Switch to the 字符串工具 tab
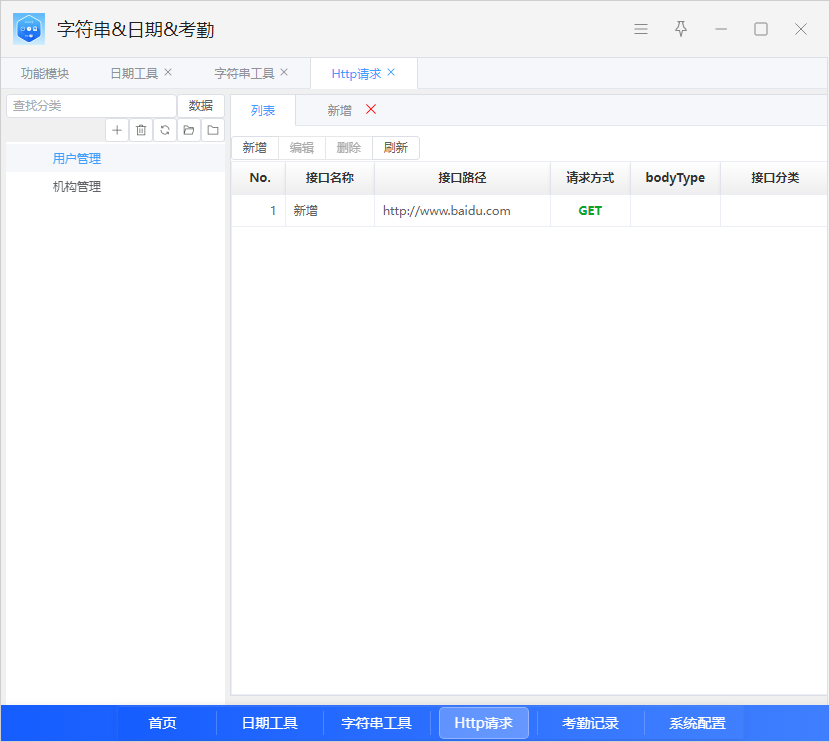The width and height of the screenshot is (830, 742). [244, 74]
